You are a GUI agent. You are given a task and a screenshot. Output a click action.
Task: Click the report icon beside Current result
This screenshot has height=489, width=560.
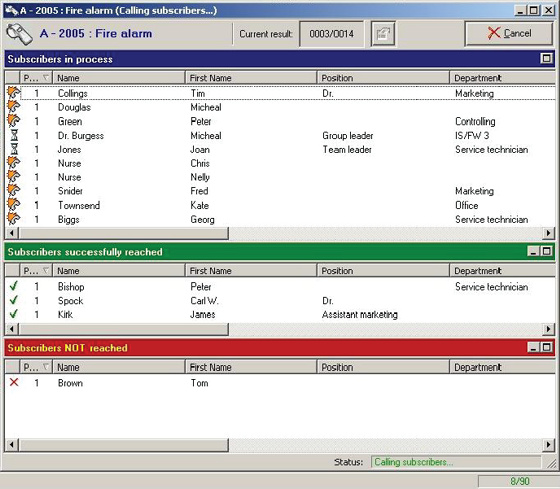click(x=383, y=34)
